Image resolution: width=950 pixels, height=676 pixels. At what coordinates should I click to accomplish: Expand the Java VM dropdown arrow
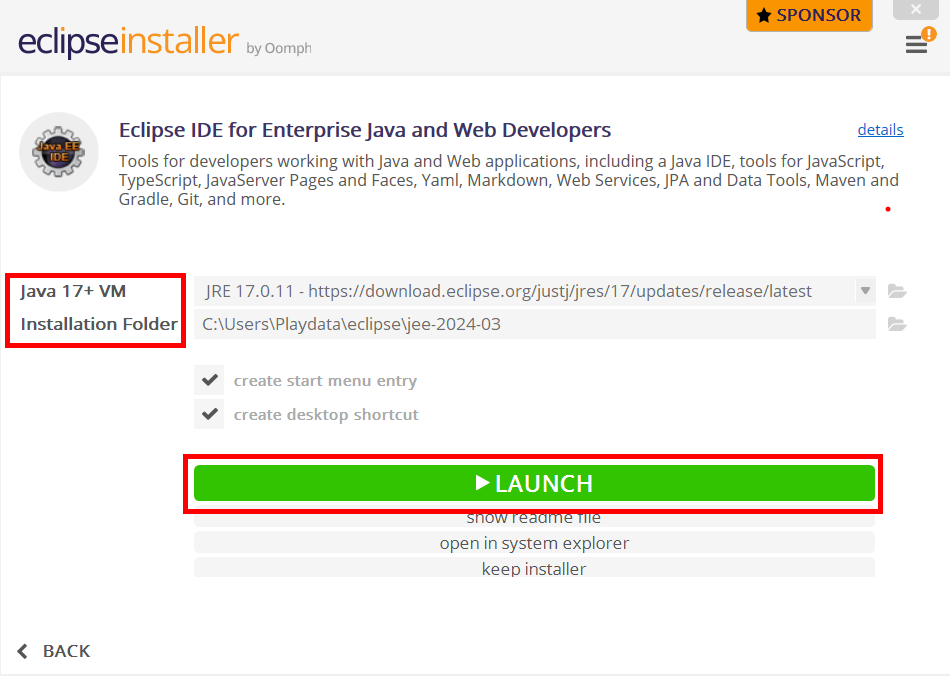865,291
